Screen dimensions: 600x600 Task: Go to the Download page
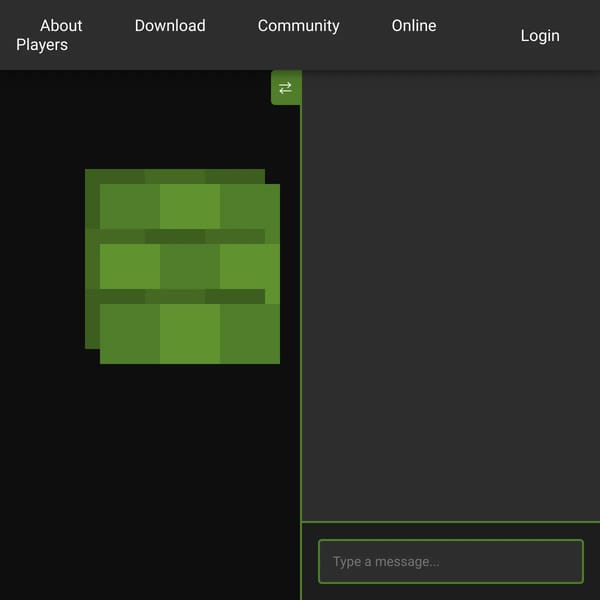170,26
